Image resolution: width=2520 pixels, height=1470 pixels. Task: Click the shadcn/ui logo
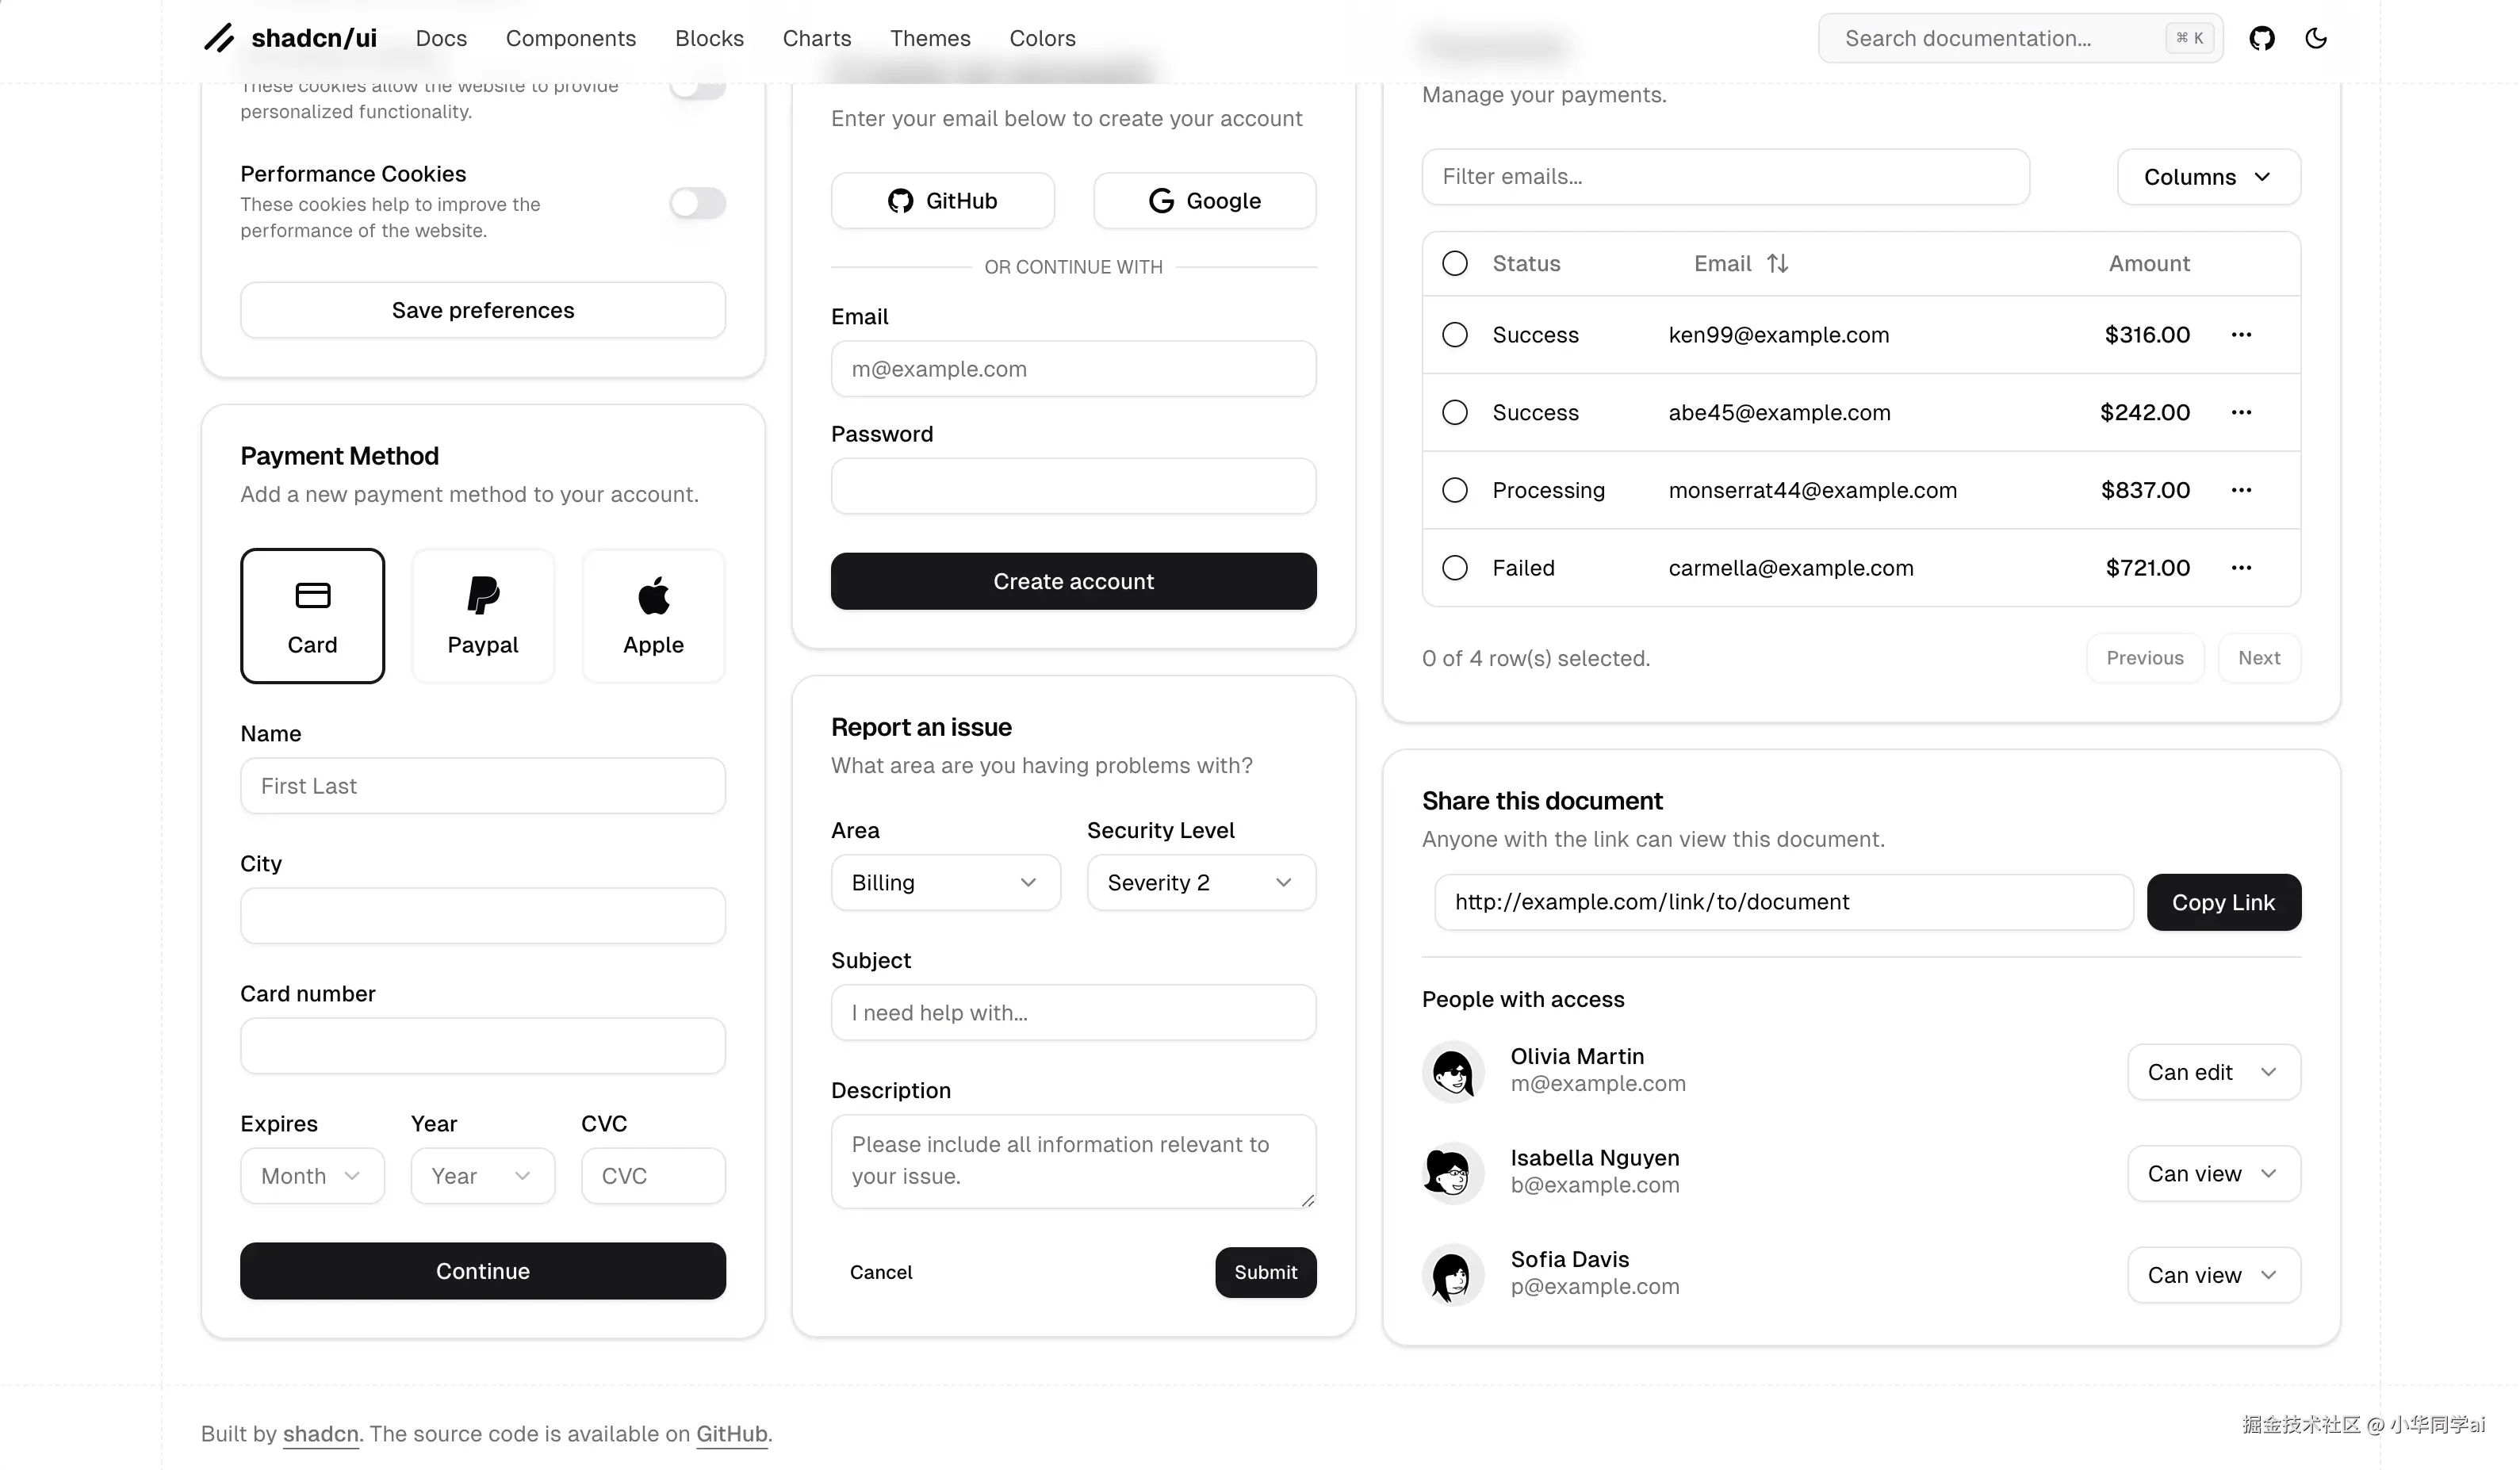[290, 38]
